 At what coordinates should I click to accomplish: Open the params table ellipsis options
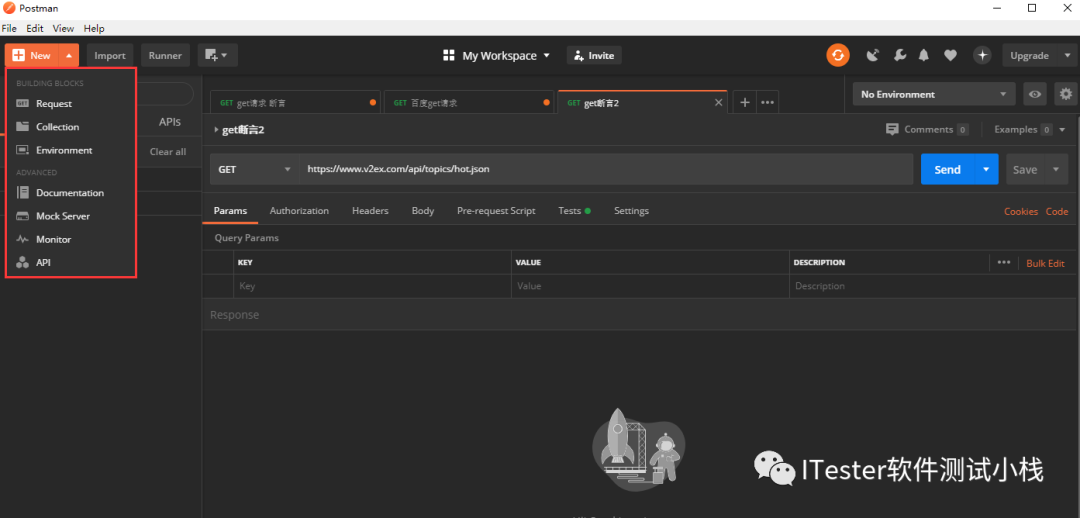pyautogui.click(x=1004, y=262)
